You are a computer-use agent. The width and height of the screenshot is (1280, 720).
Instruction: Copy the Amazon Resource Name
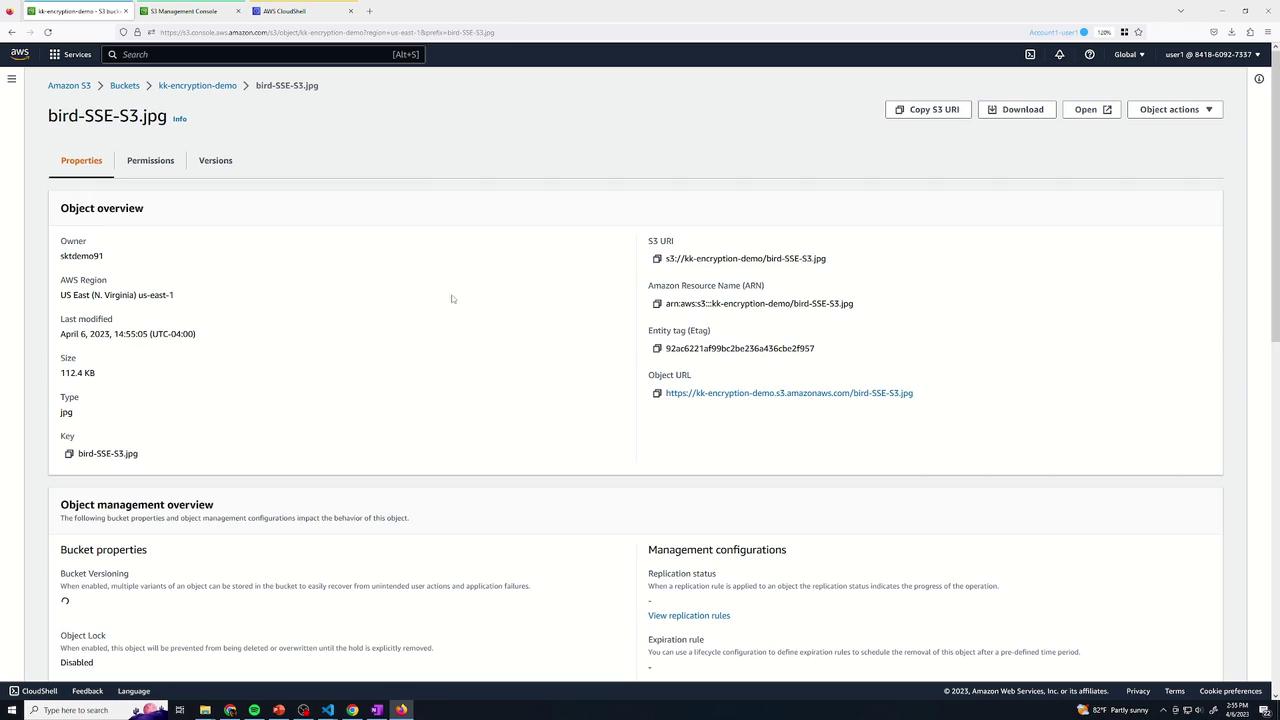pos(657,304)
